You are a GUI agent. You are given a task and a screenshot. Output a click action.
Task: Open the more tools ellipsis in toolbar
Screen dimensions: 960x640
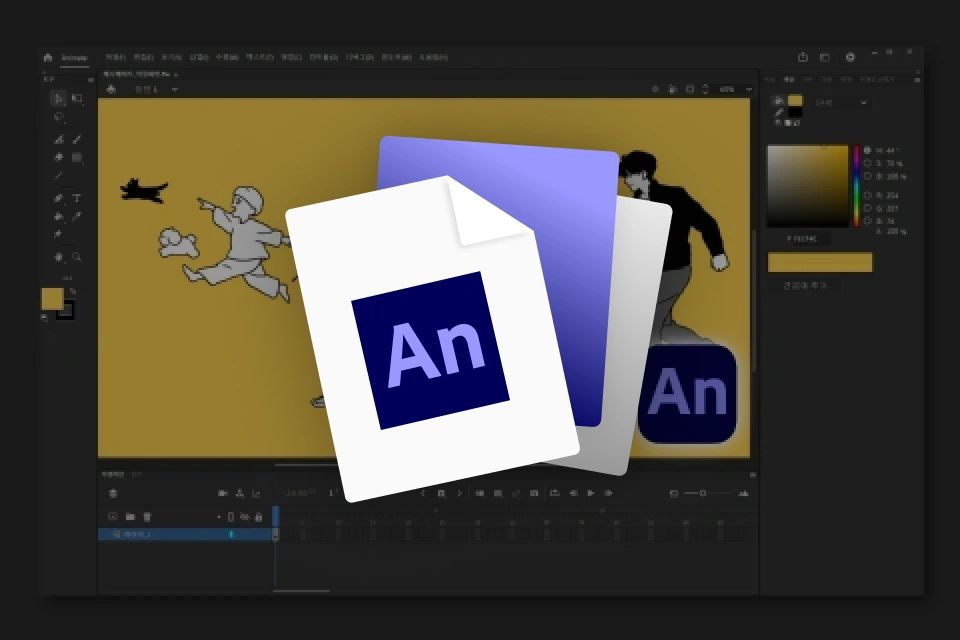(67, 277)
